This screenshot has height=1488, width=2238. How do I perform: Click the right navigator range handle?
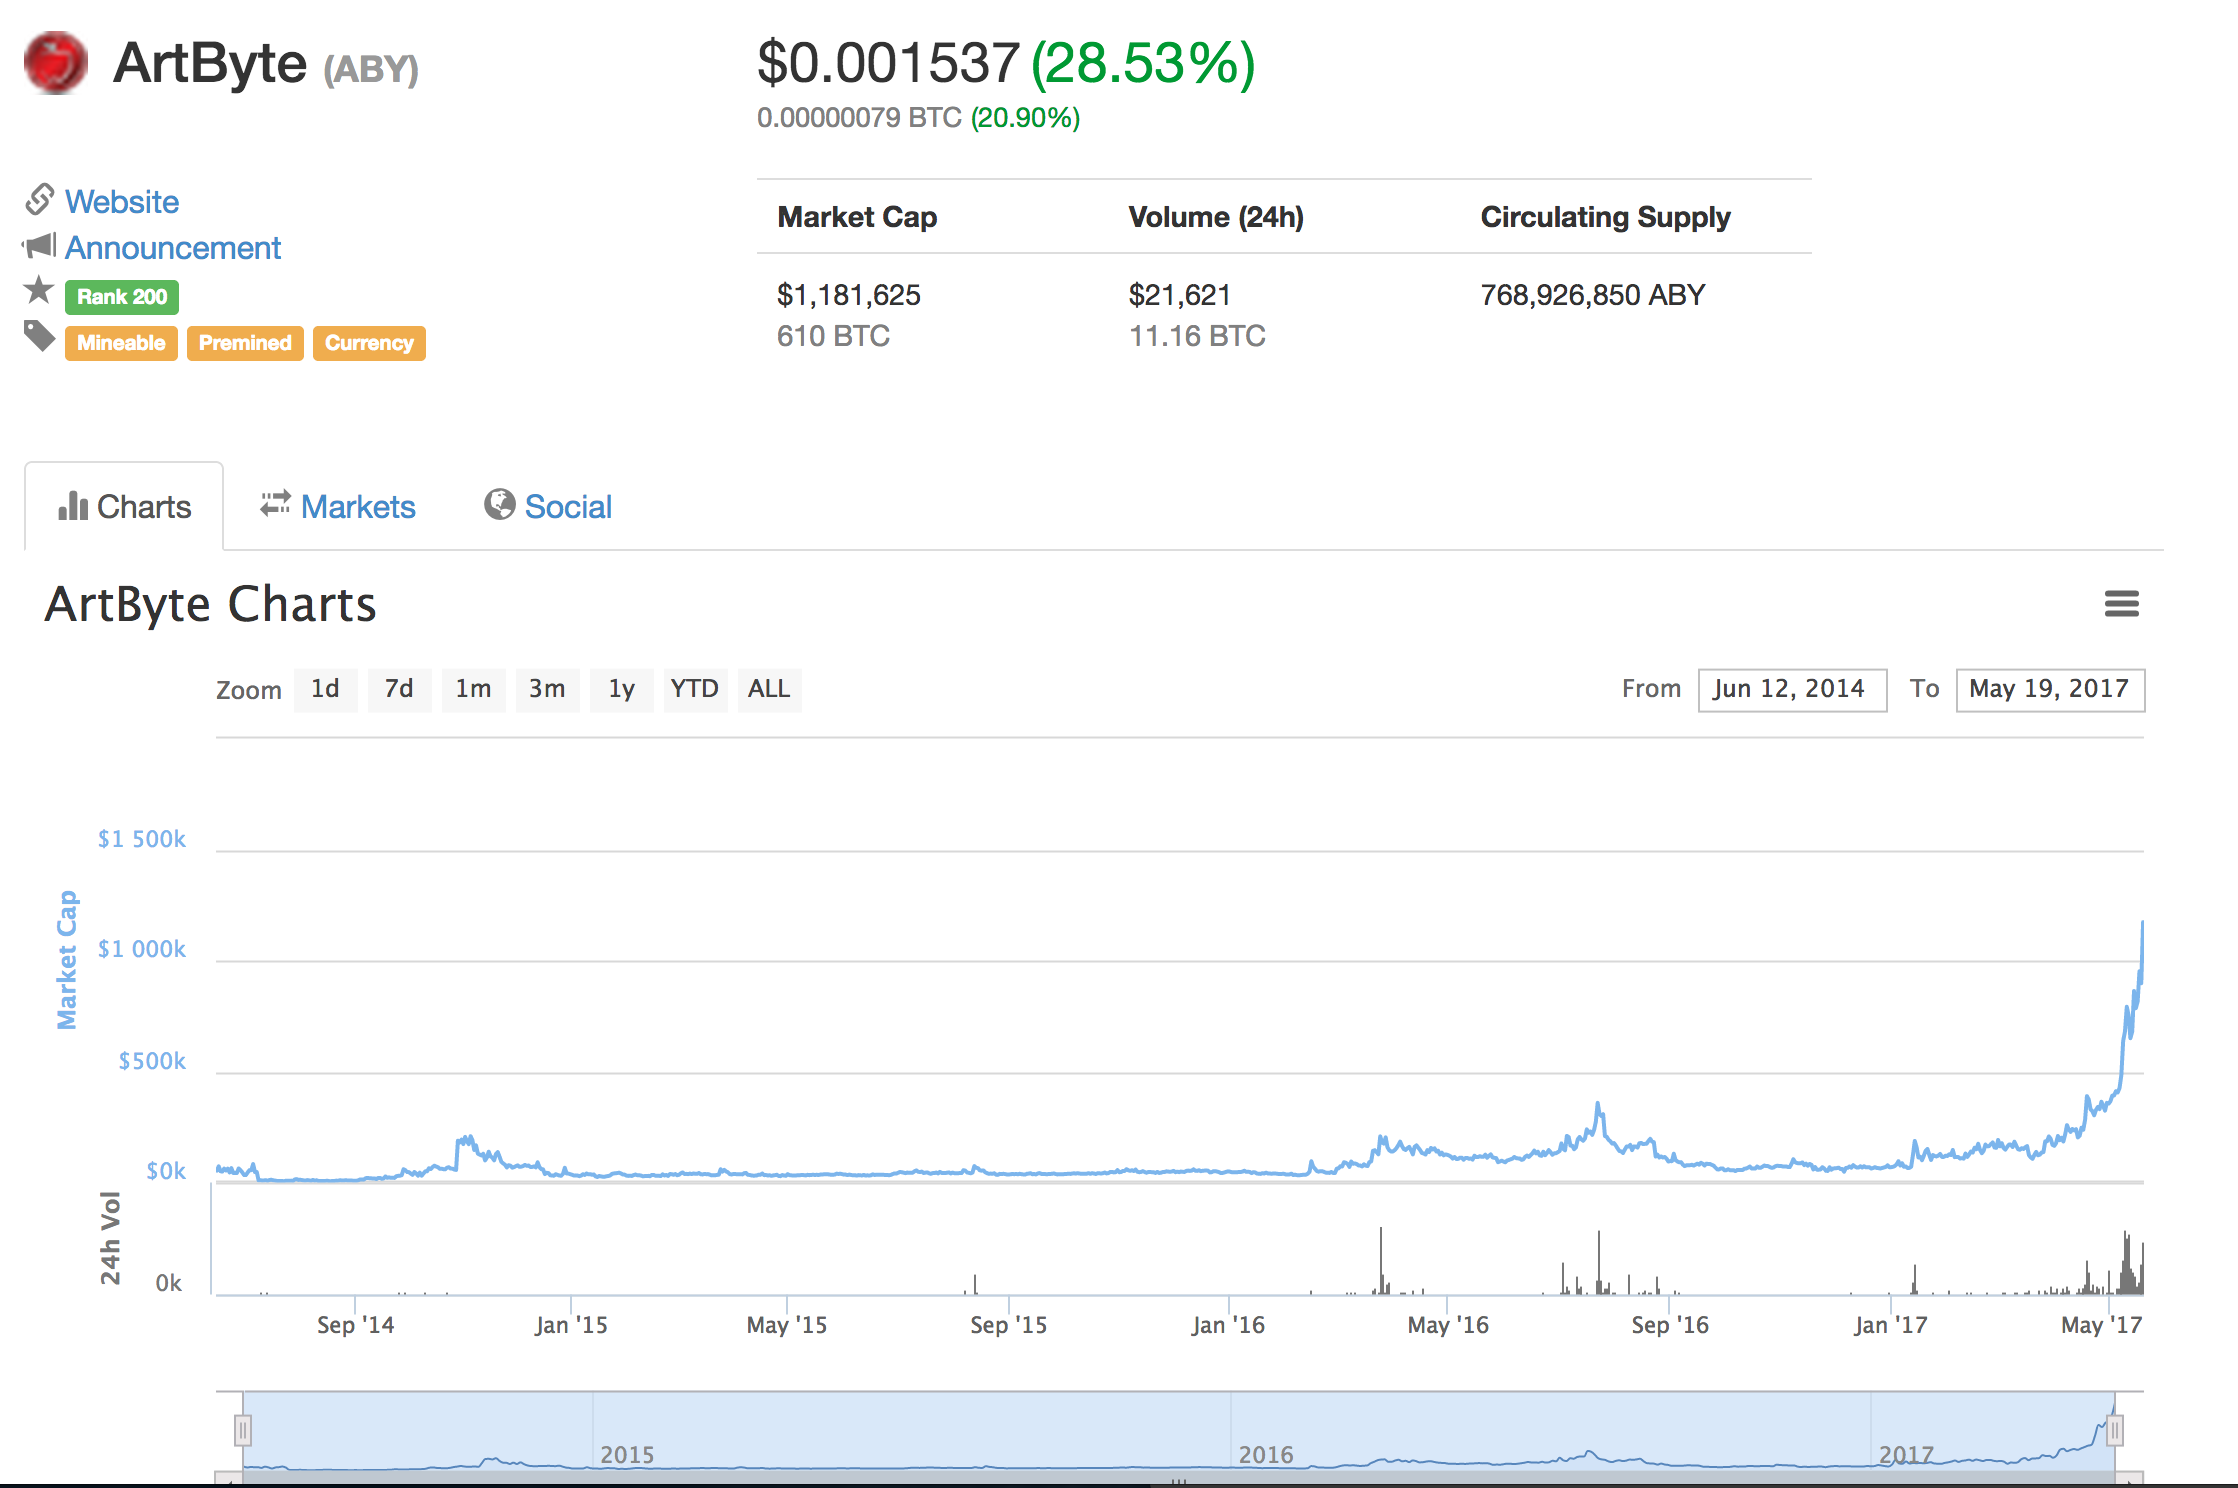tap(2114, 1431)
